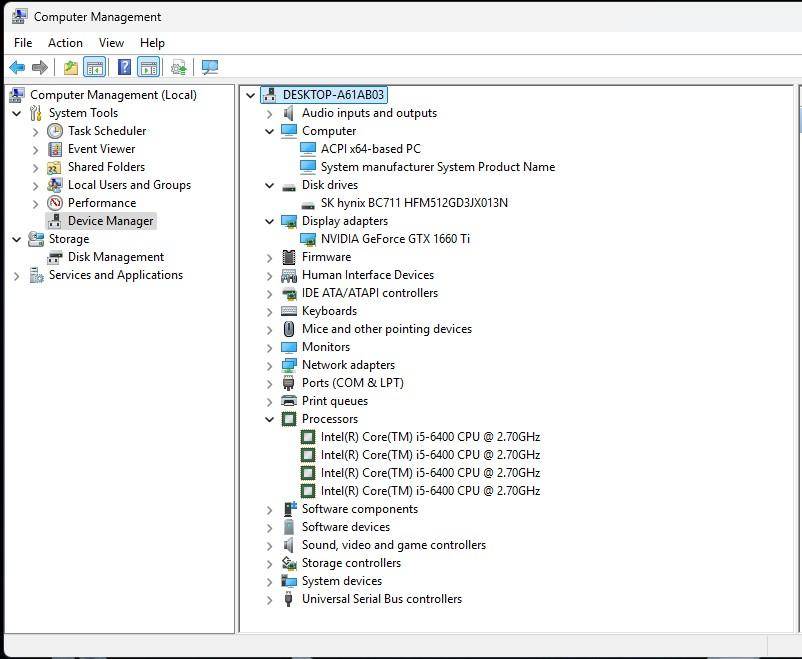Select SK hynix BC711 disk drive
This screenshot has height=659, width=802.
[413, 203]
